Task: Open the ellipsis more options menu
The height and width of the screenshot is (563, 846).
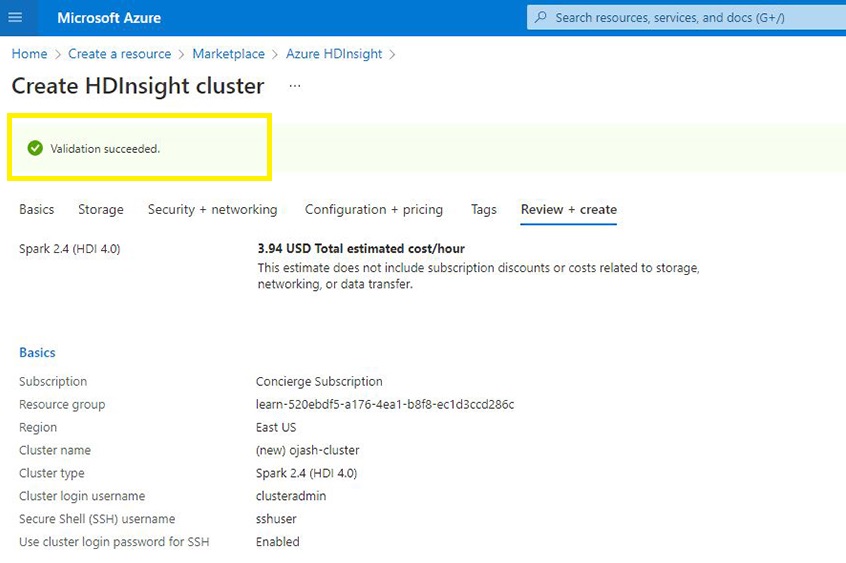Action: click(x=295, y=85)
